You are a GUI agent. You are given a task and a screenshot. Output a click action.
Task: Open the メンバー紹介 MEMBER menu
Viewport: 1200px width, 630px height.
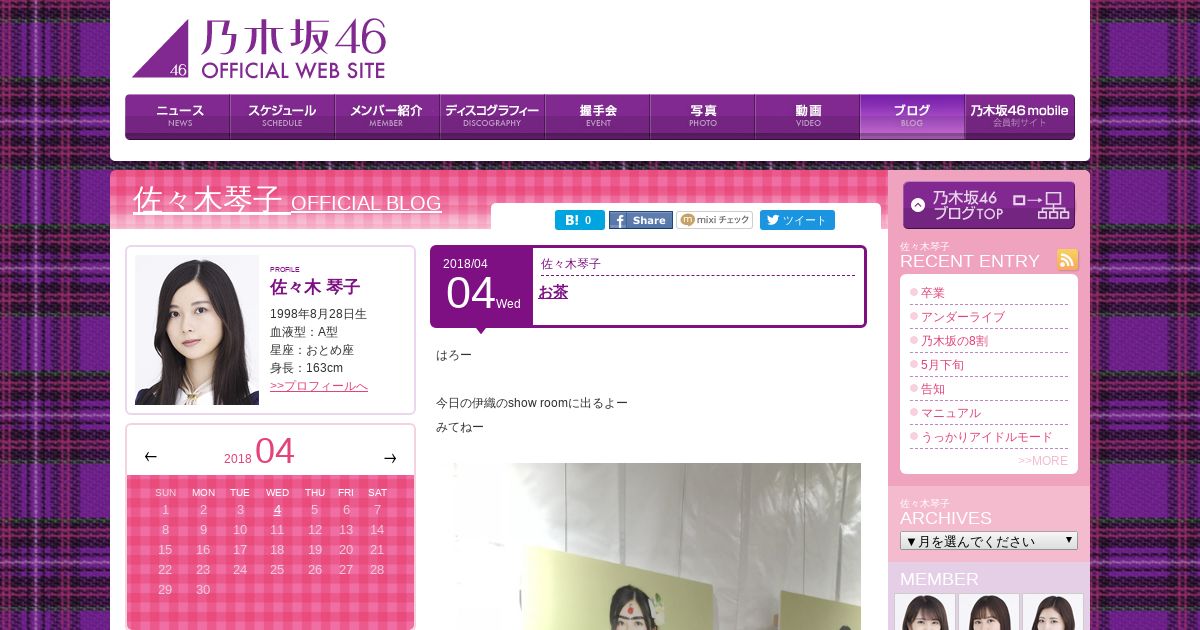point(388,117)
